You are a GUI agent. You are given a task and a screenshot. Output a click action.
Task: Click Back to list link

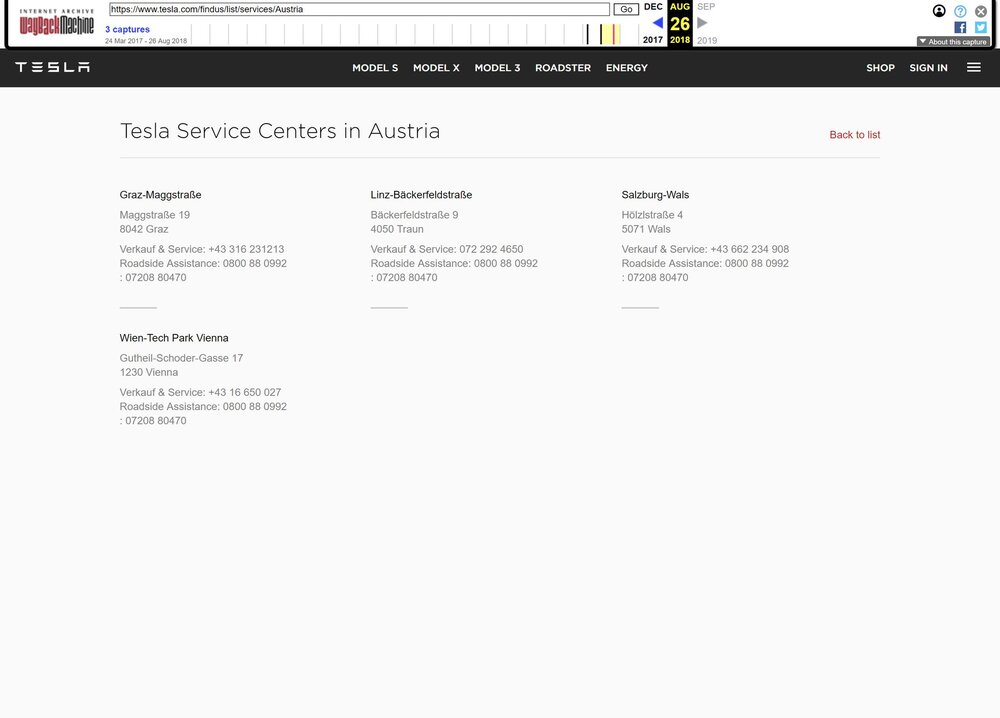[855, 135]
